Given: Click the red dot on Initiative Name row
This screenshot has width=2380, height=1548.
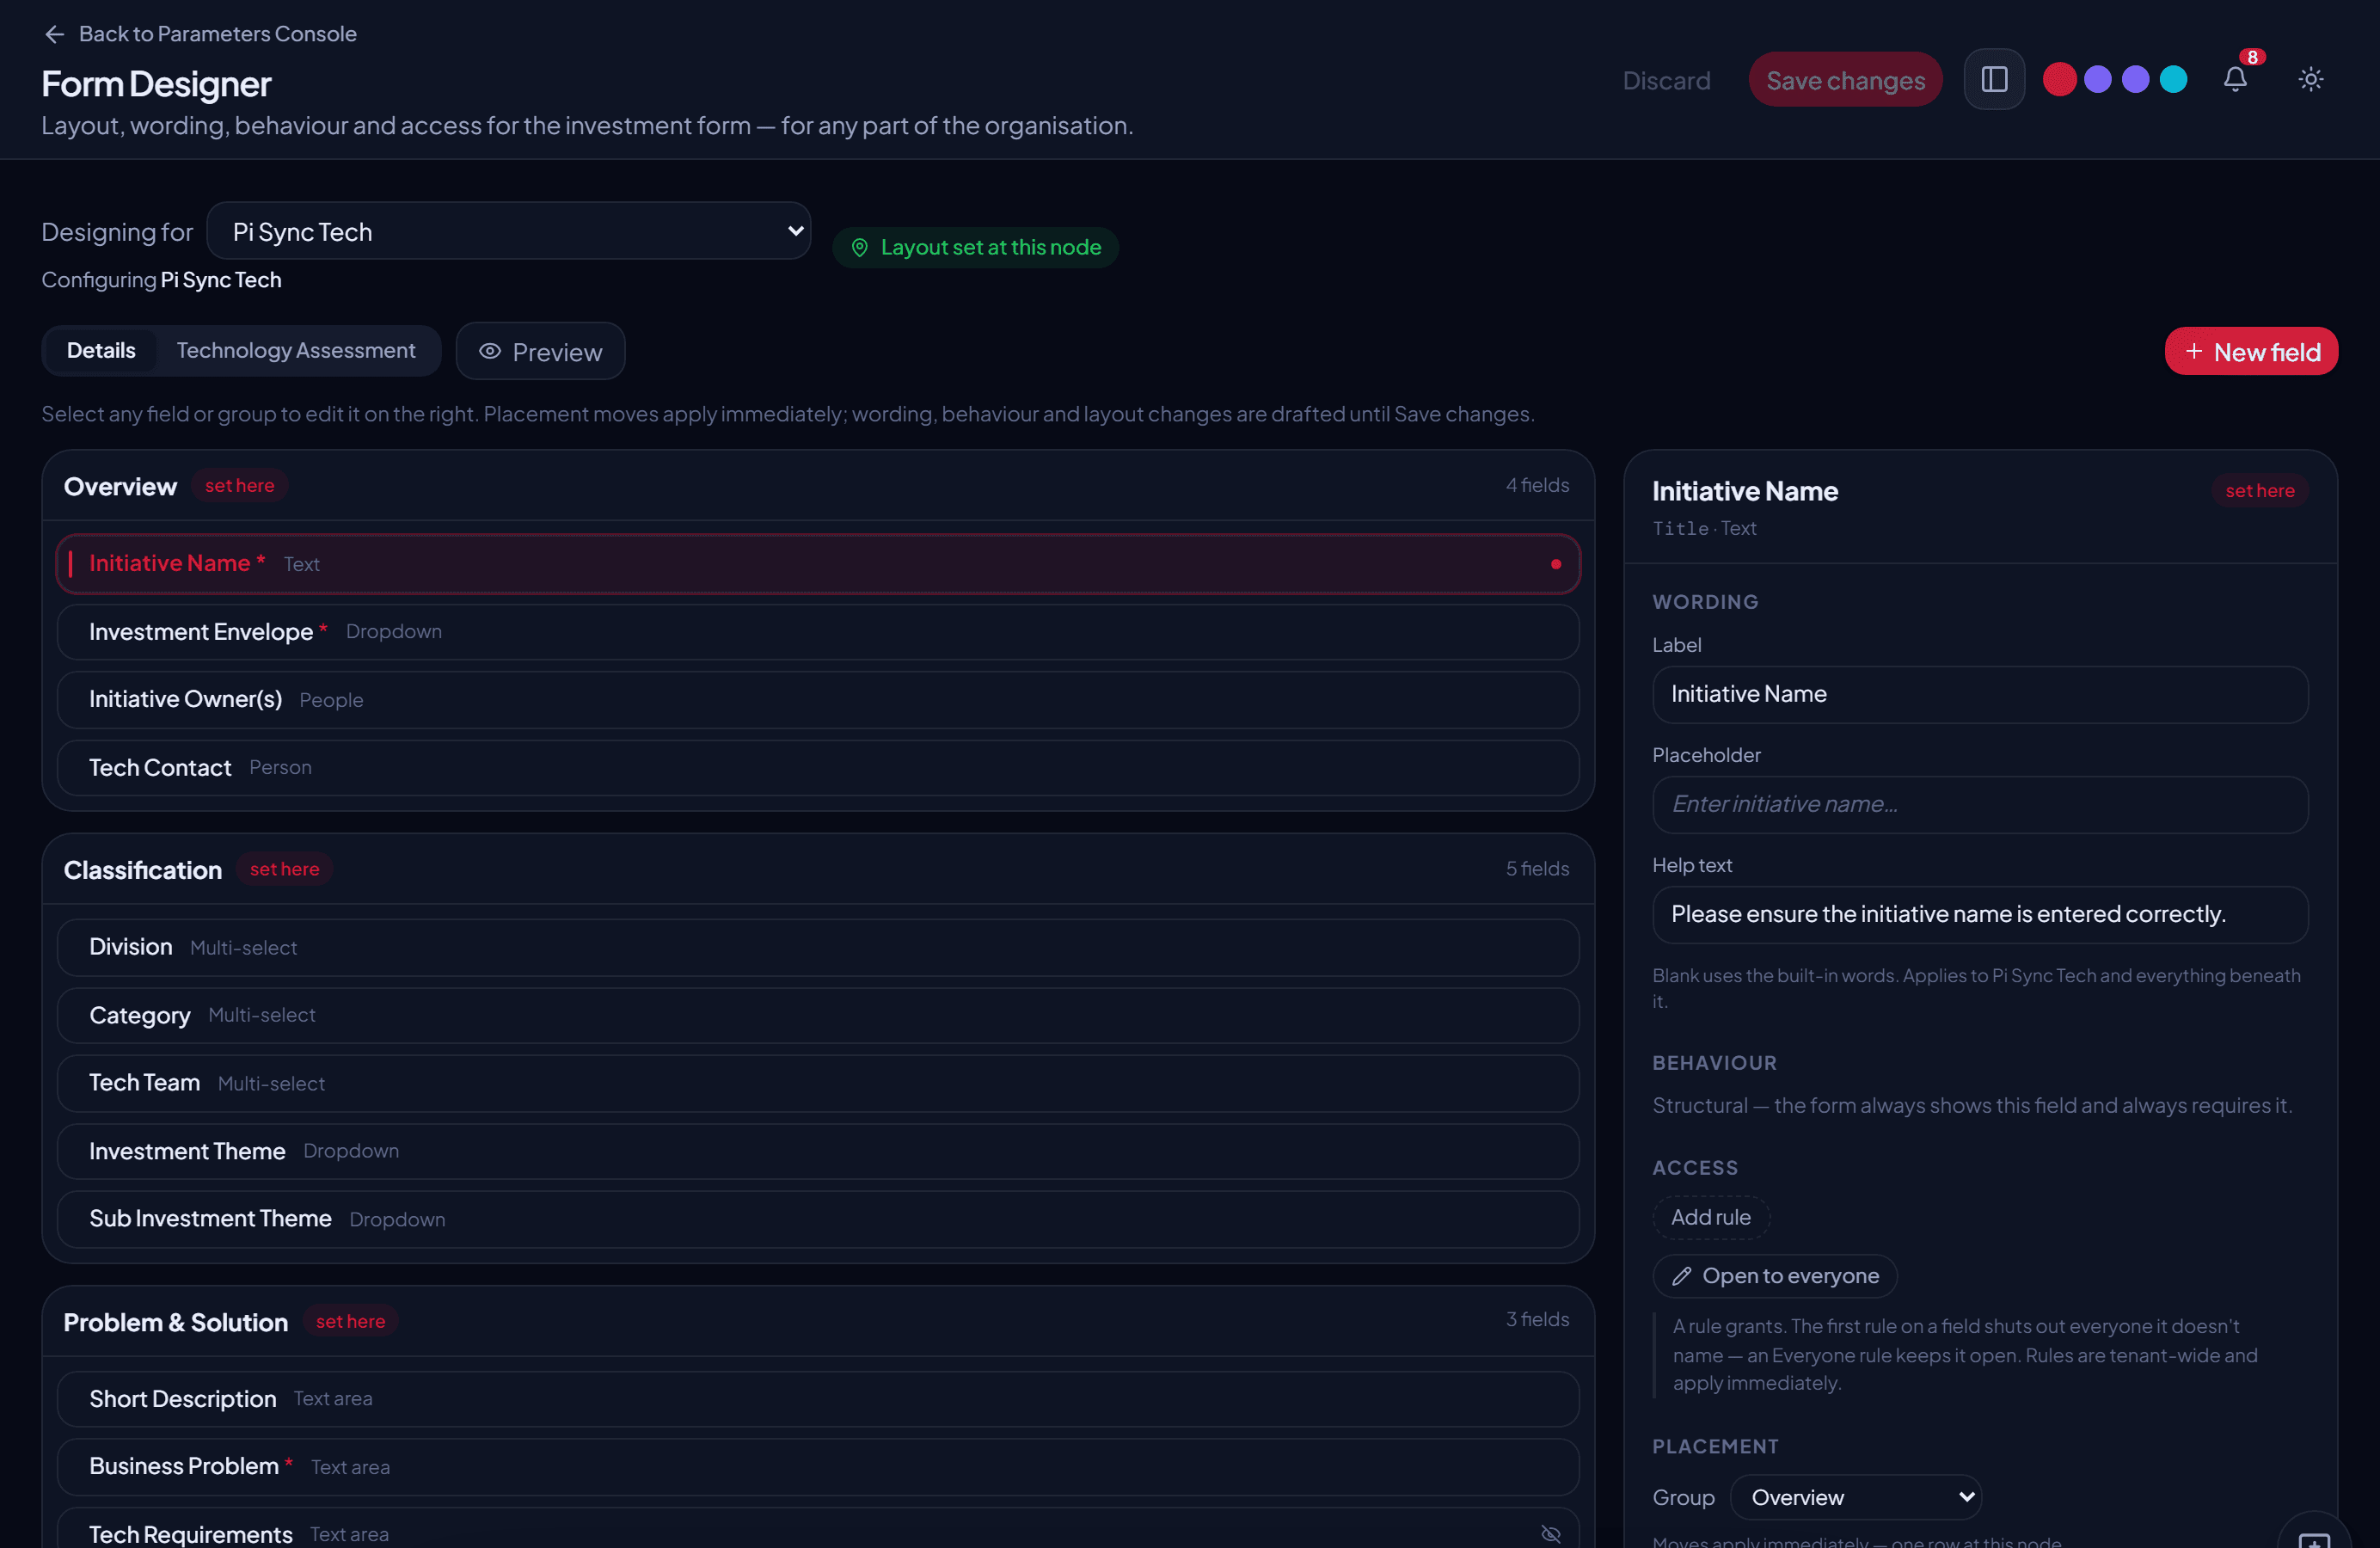Looking at the screenshot, I should click(x=1555, y=564).
